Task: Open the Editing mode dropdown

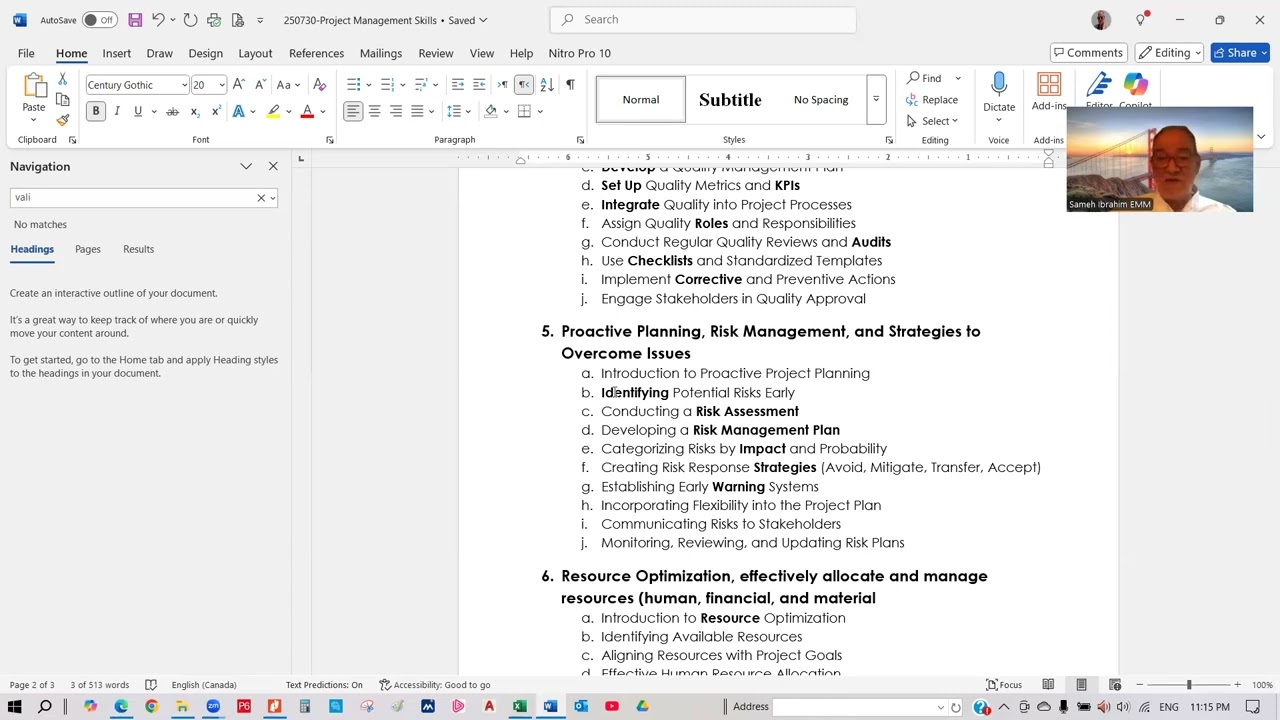Action: point(1169,53)
